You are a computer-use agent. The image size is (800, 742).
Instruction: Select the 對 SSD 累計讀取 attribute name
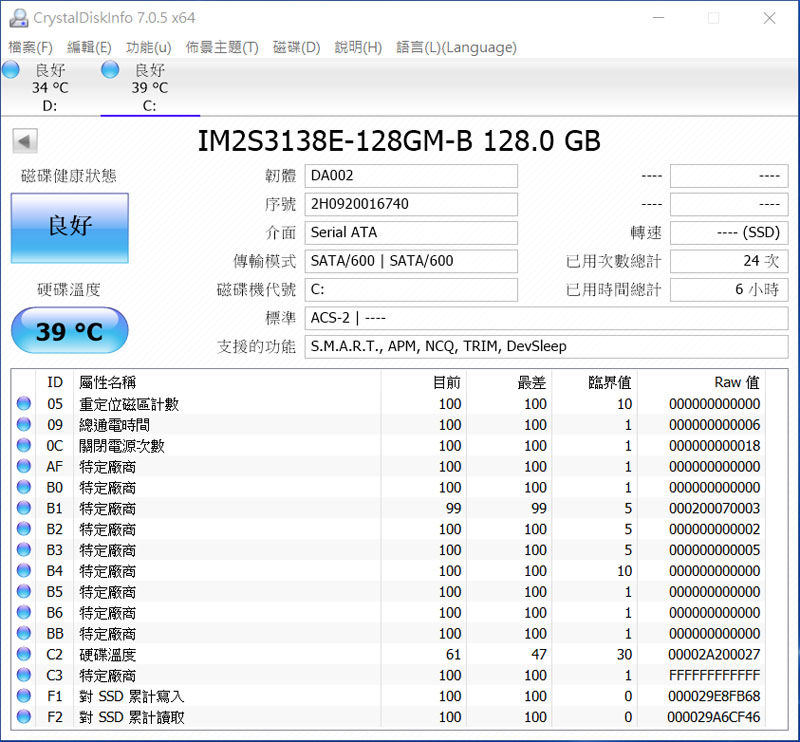[x=132, y=718]
